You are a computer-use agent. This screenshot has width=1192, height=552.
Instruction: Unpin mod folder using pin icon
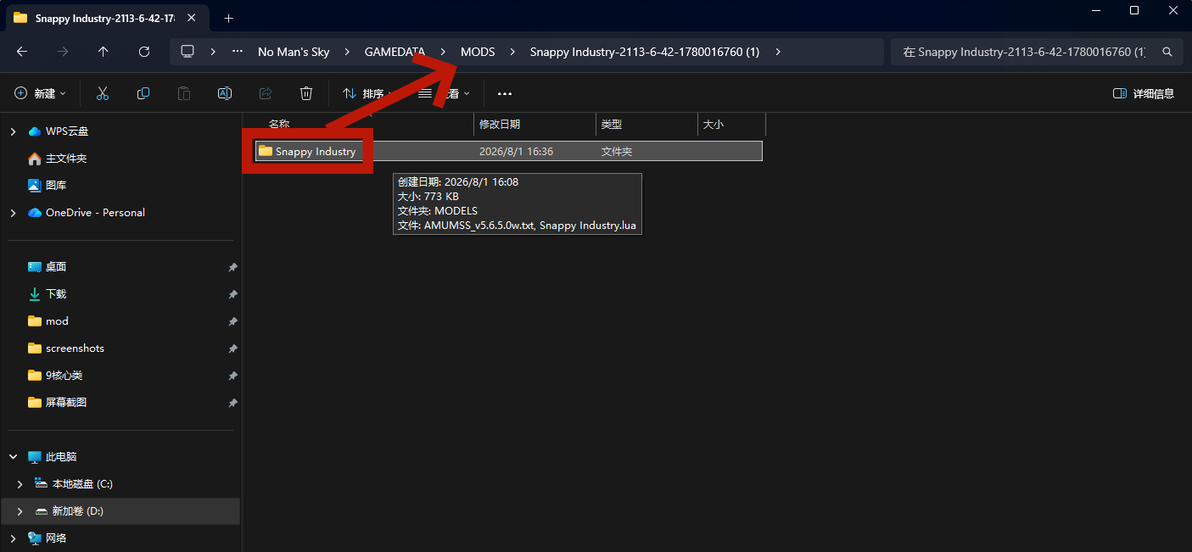point(232,321)
